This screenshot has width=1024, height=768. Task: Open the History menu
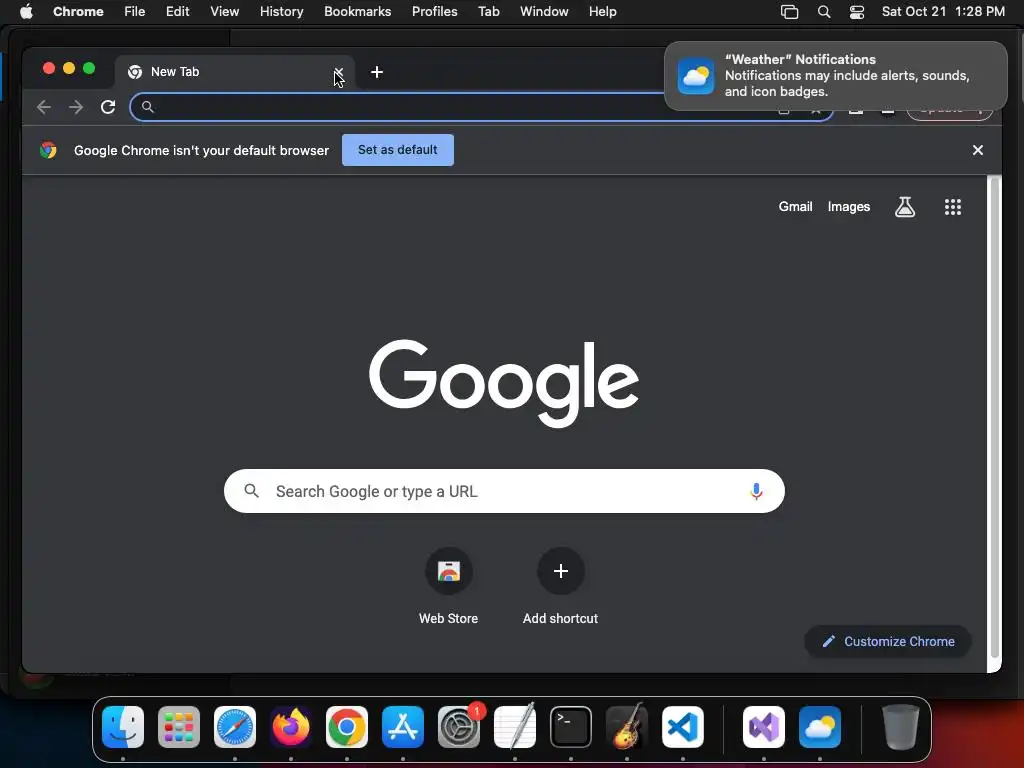coord(281,12)
